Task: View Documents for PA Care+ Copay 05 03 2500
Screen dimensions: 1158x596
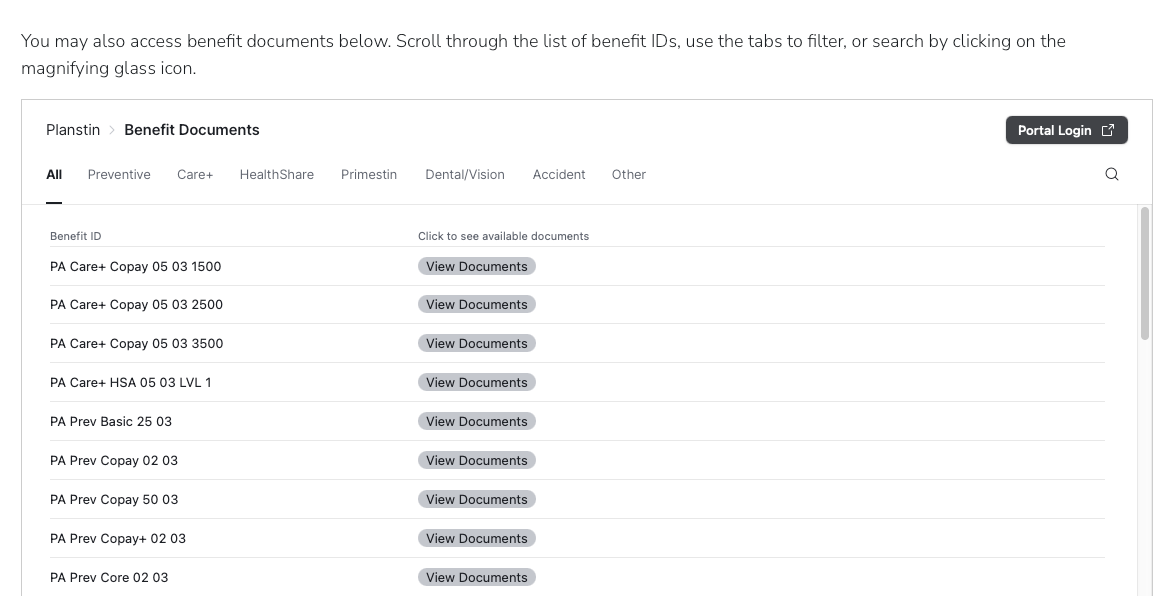Action: click(476, 304)
